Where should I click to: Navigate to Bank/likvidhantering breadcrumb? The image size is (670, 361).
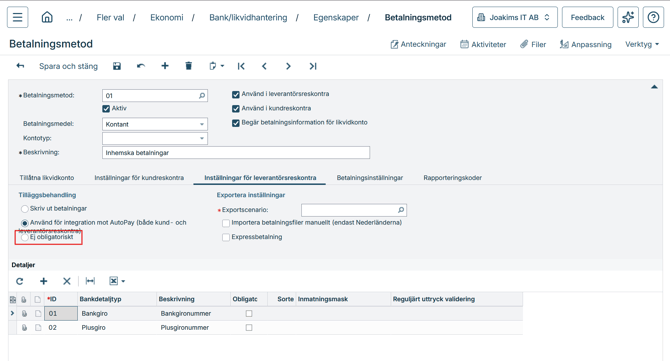(248, 18)
